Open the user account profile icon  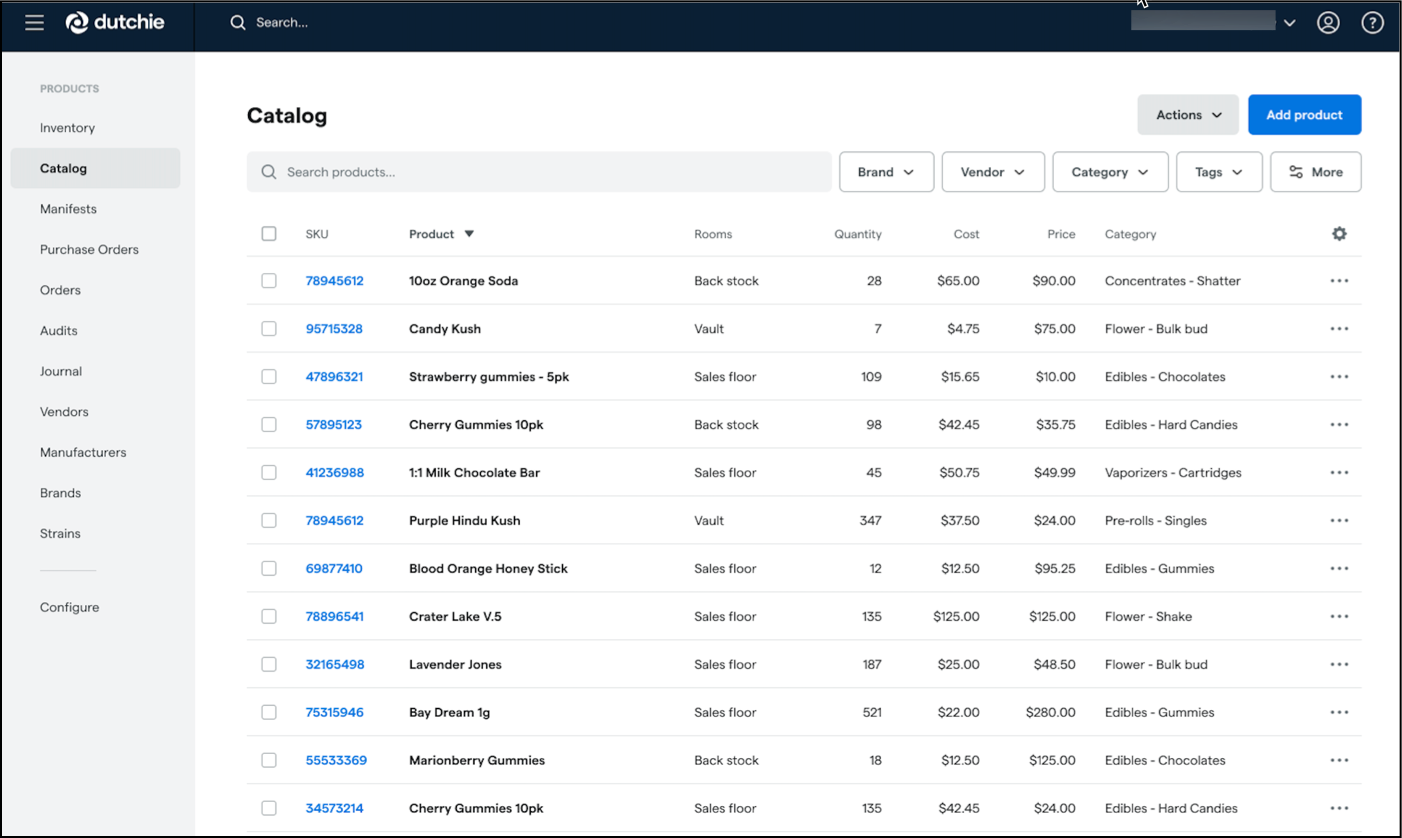[x=1327, y=22]
